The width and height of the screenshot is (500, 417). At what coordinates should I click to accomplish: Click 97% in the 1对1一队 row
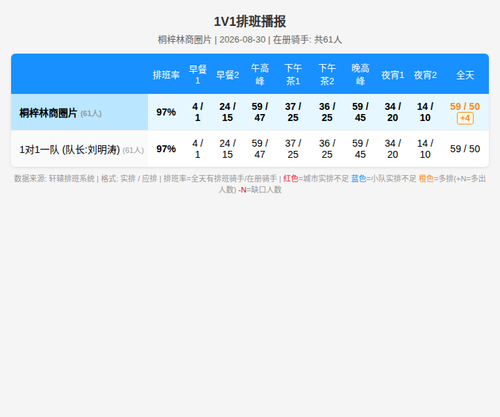[166, 149]
